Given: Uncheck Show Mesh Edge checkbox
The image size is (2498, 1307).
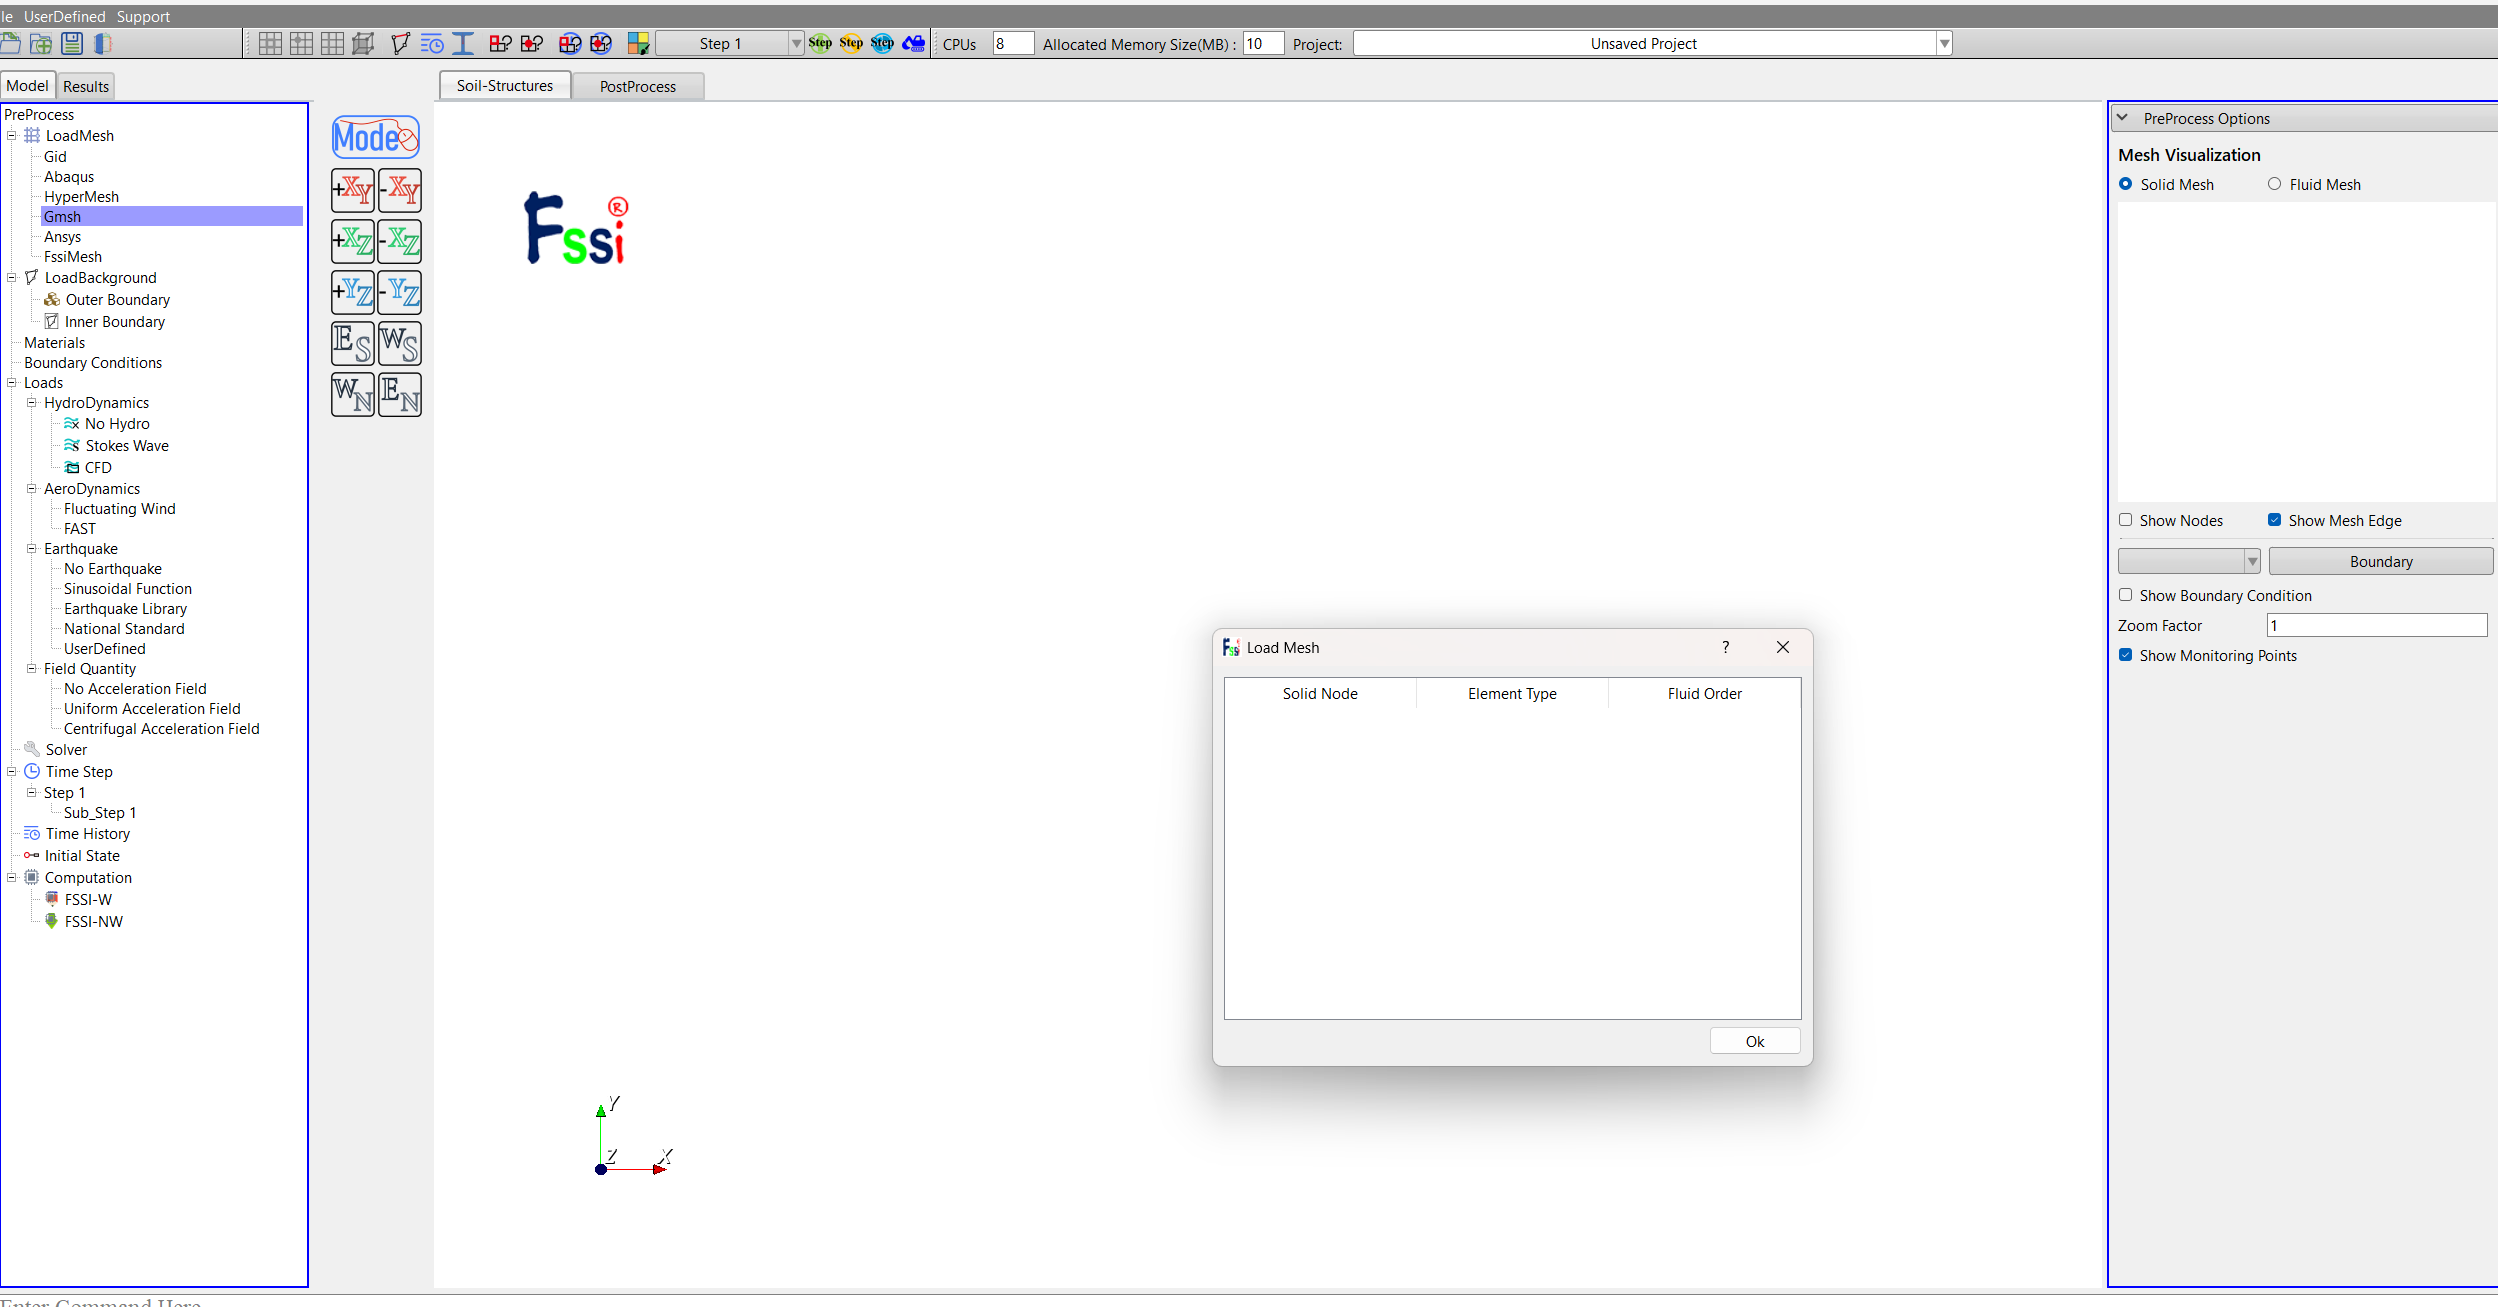Looking at the screenshot, I should [x=2275, y=520].
